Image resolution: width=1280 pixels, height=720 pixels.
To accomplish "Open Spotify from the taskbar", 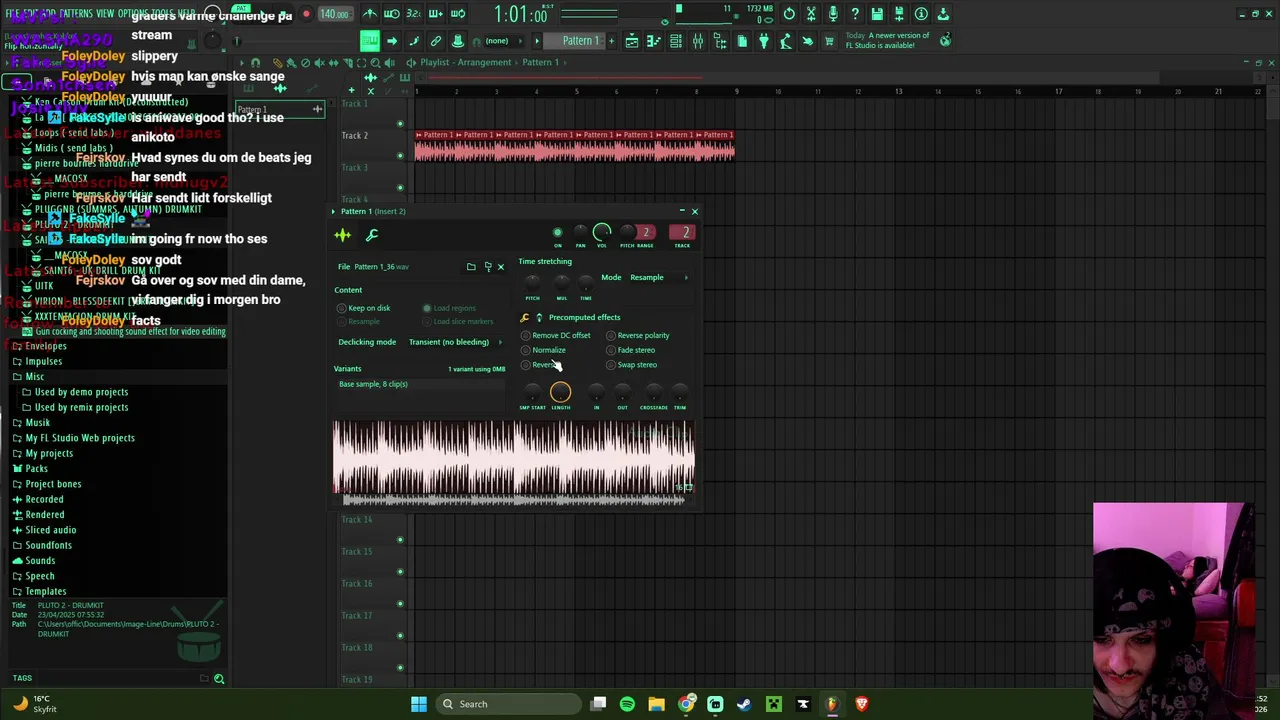I will tap(627, 704).
